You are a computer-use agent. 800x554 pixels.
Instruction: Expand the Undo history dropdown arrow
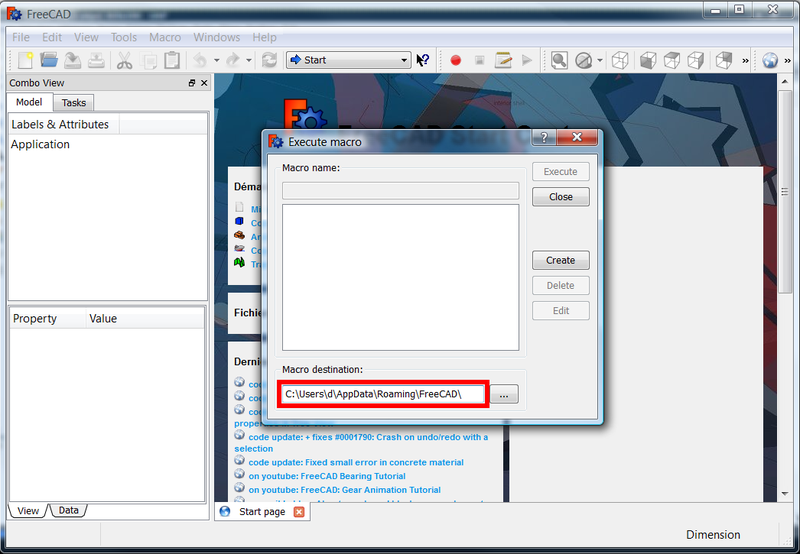tap(217, 60)
